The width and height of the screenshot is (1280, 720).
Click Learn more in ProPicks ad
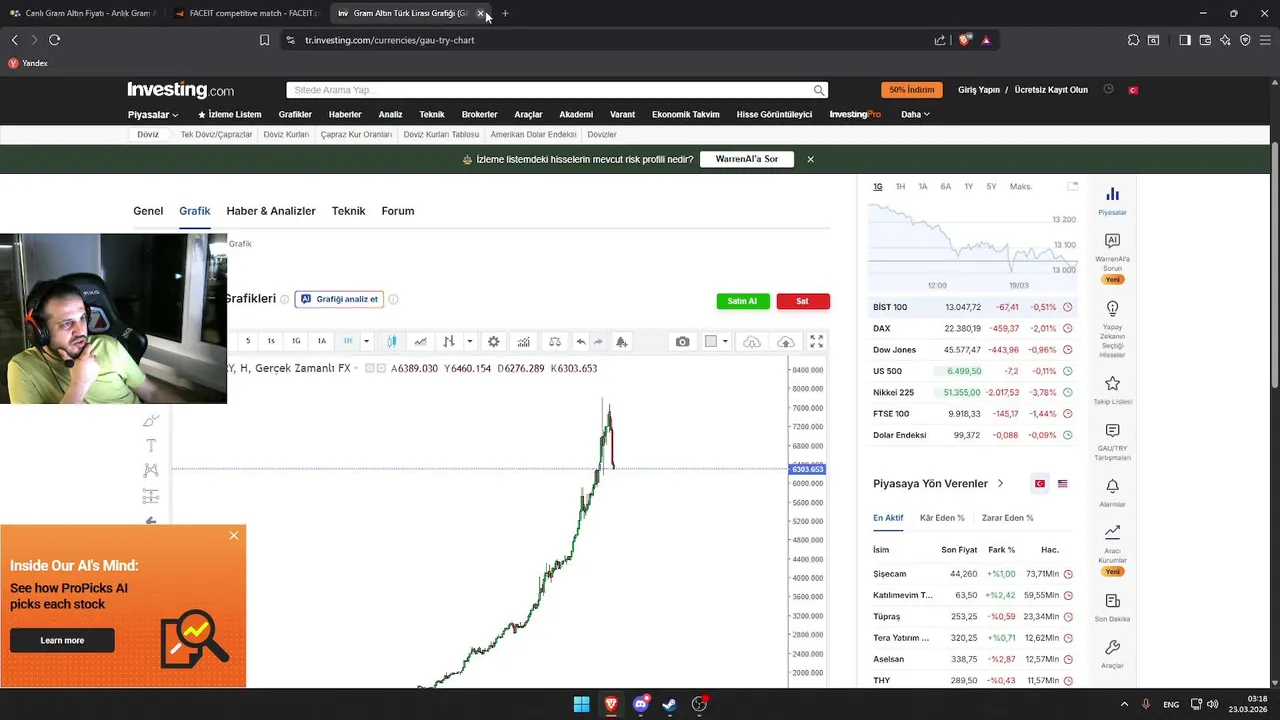(62, 640)
